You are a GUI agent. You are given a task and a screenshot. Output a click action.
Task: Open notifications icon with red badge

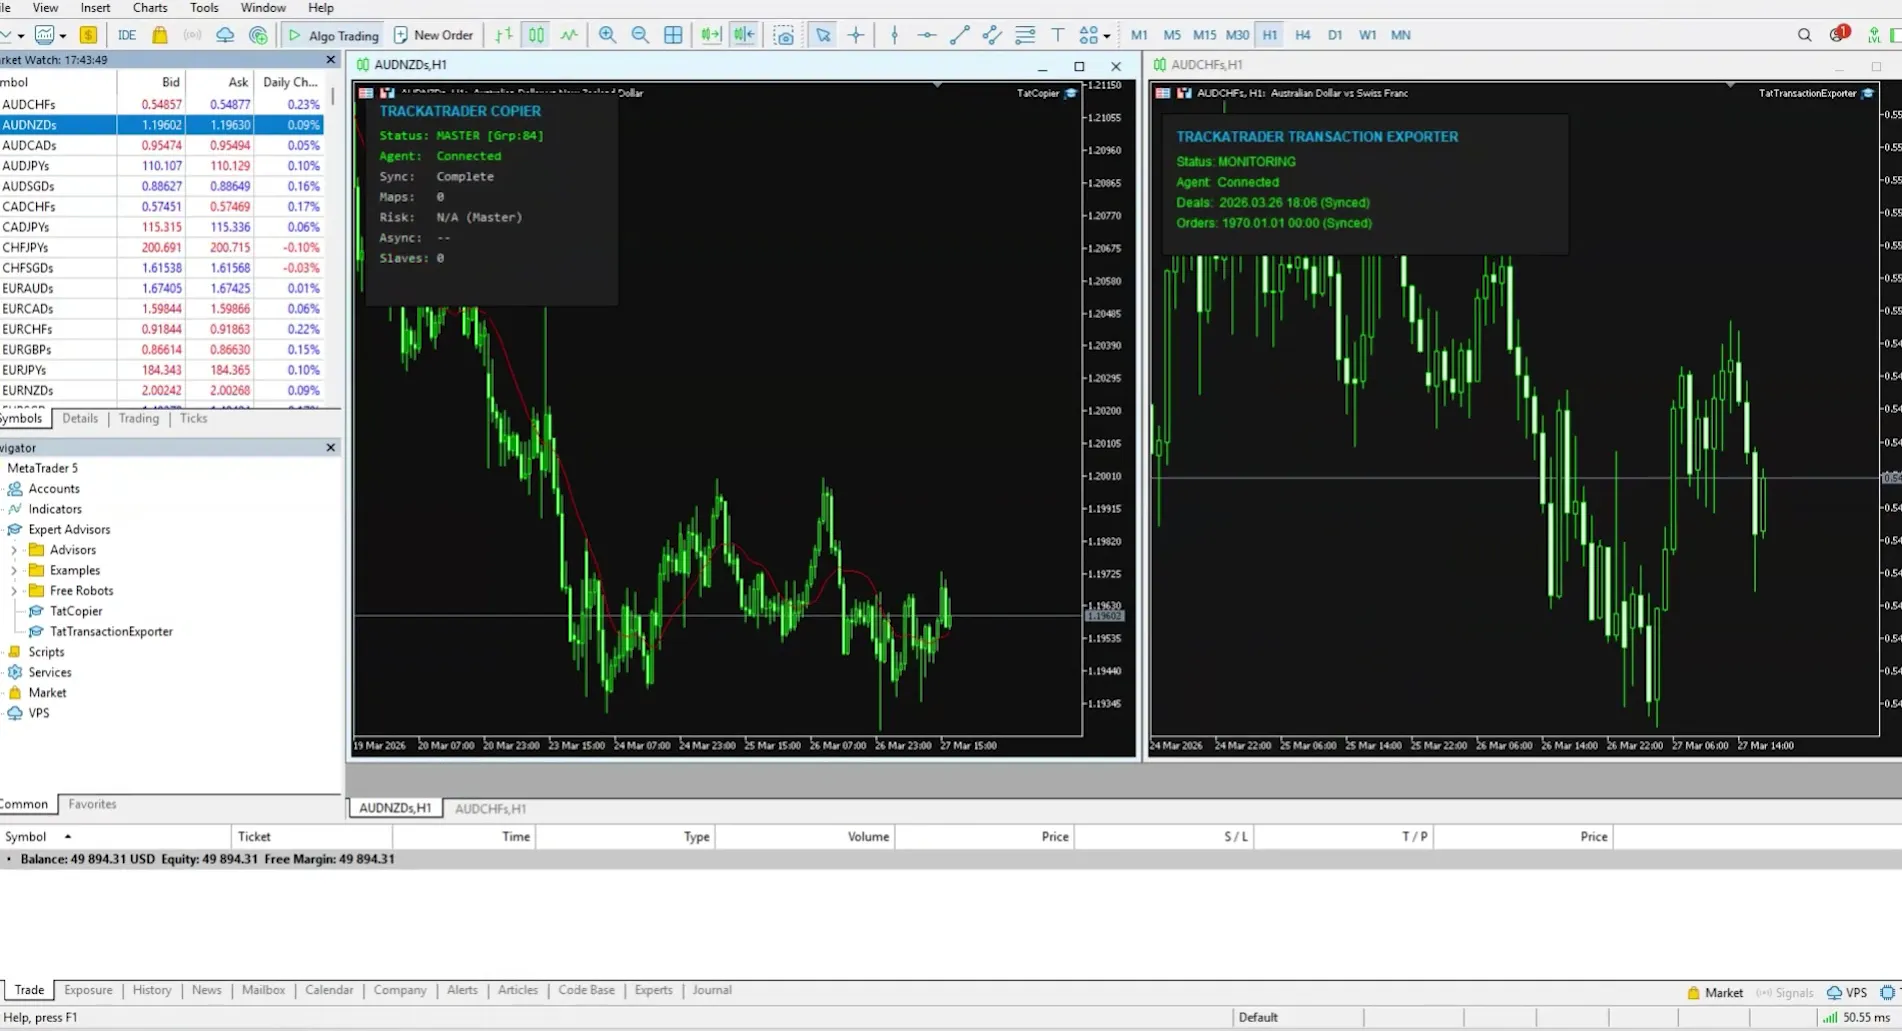pyautogui.click(x=1839, y=34)
